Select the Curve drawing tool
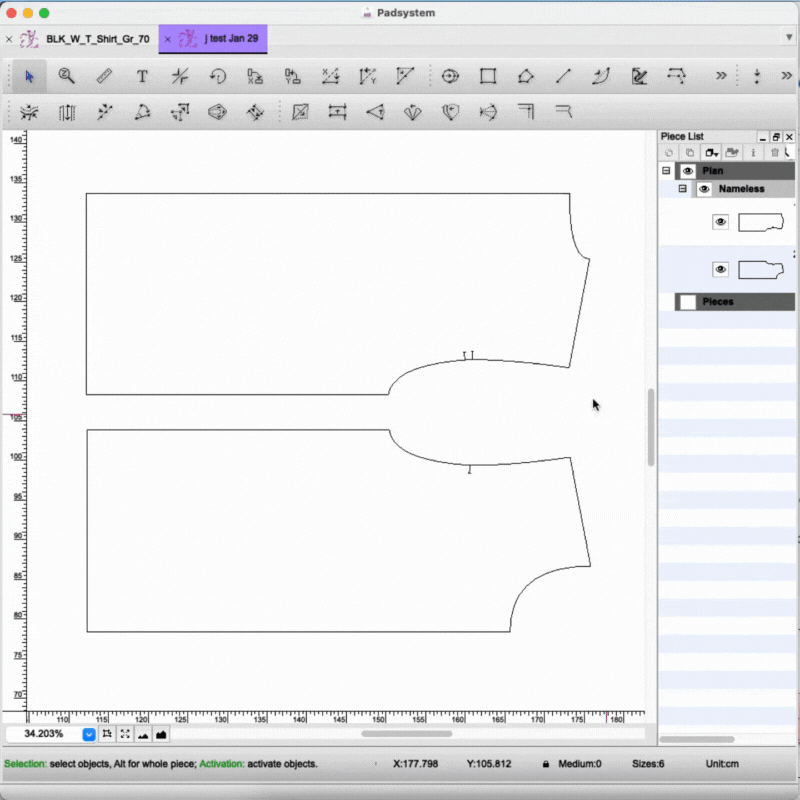 601,77
